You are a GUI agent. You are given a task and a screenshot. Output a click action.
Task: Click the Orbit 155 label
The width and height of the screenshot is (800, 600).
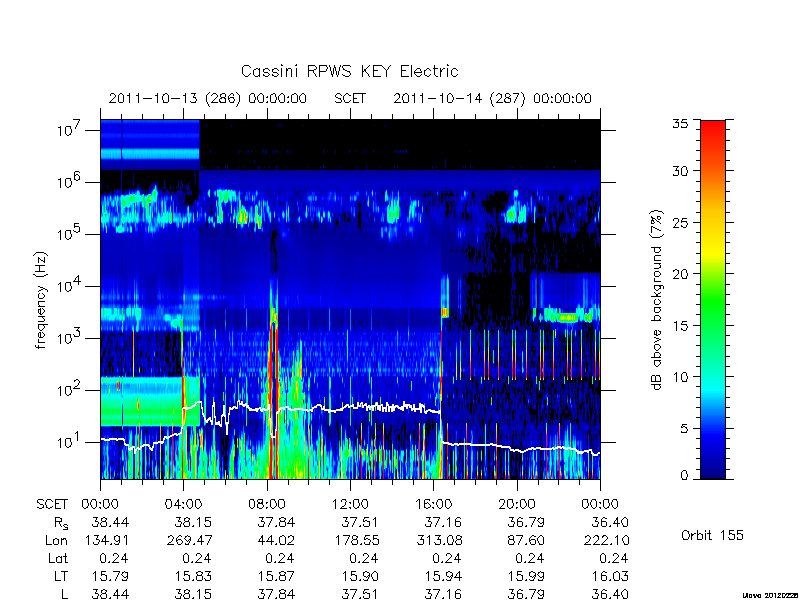click(x=712, y=535)
